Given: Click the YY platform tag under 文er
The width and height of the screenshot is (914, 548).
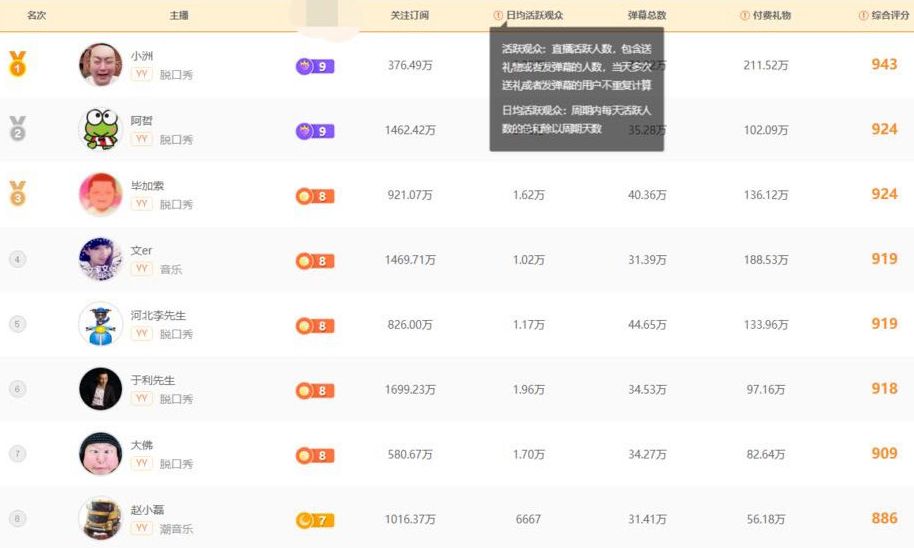Looking at the screenshot, I should pos(141,268).
